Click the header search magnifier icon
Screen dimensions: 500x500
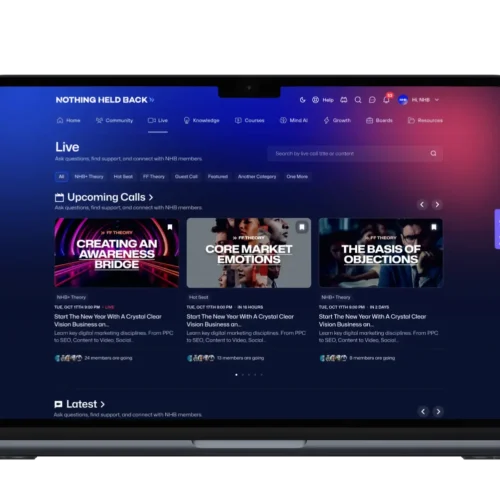click(358, 100)
